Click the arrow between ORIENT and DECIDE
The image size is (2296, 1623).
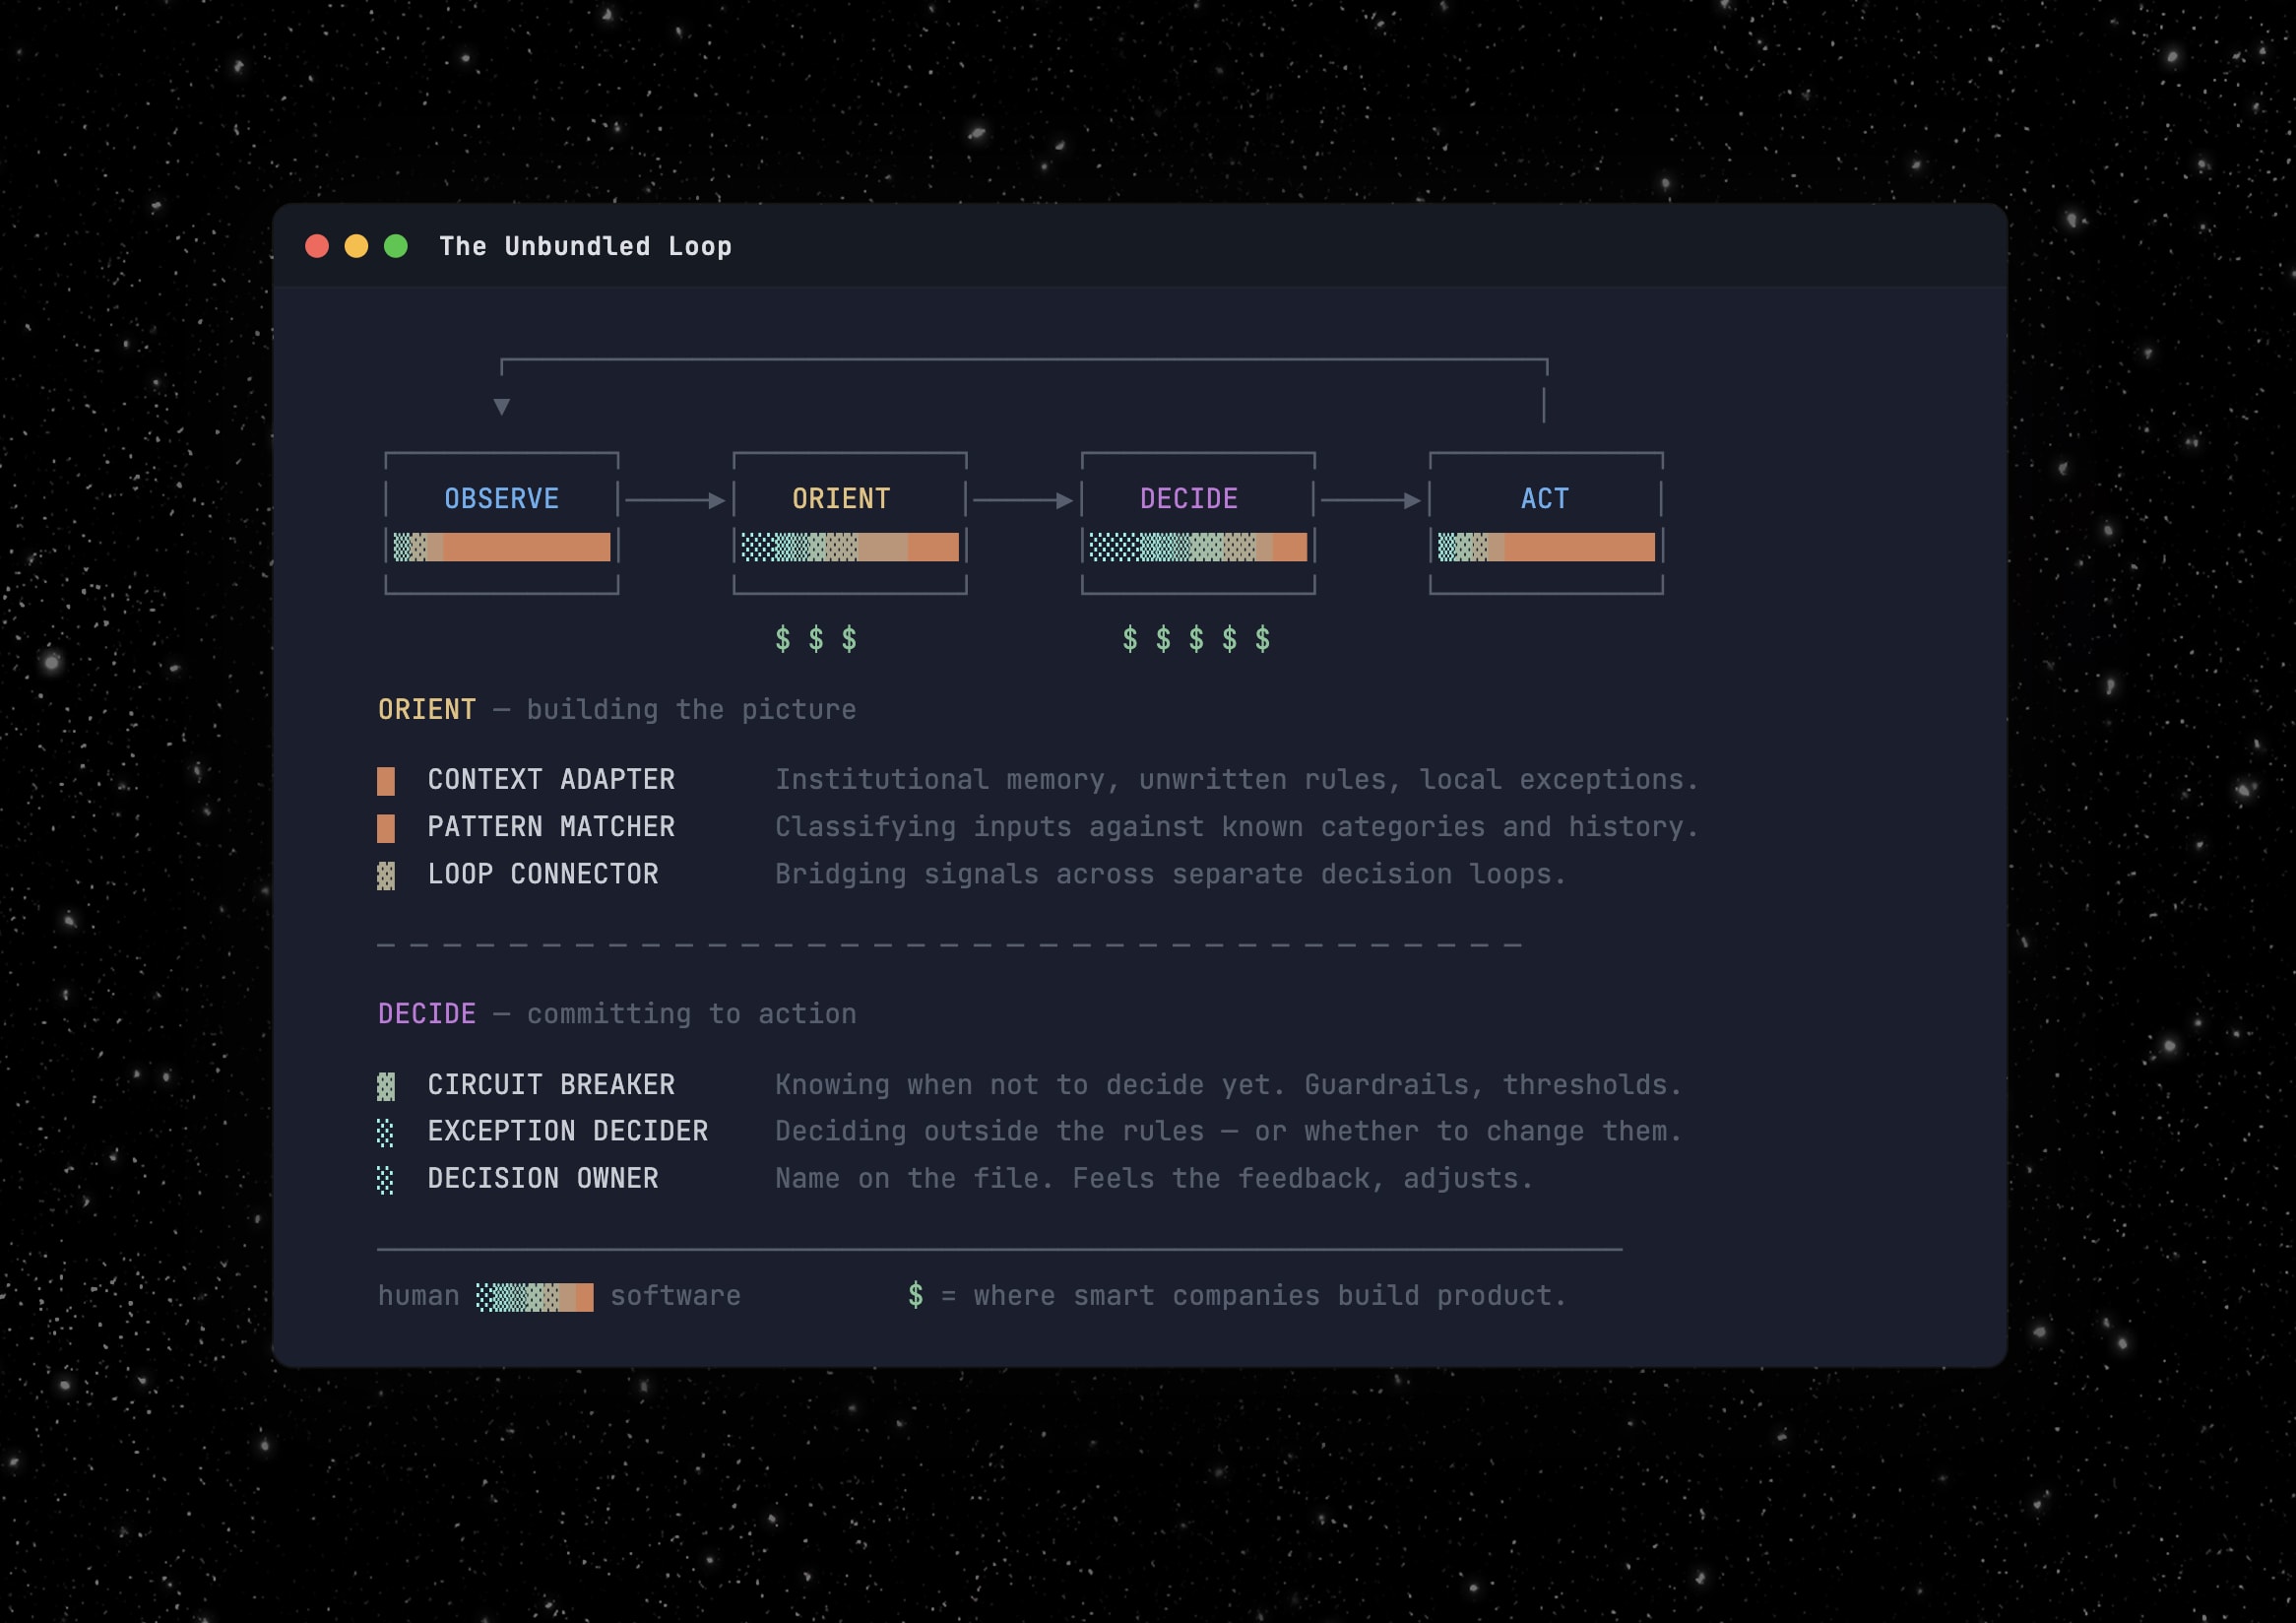tap(1023, 500)
